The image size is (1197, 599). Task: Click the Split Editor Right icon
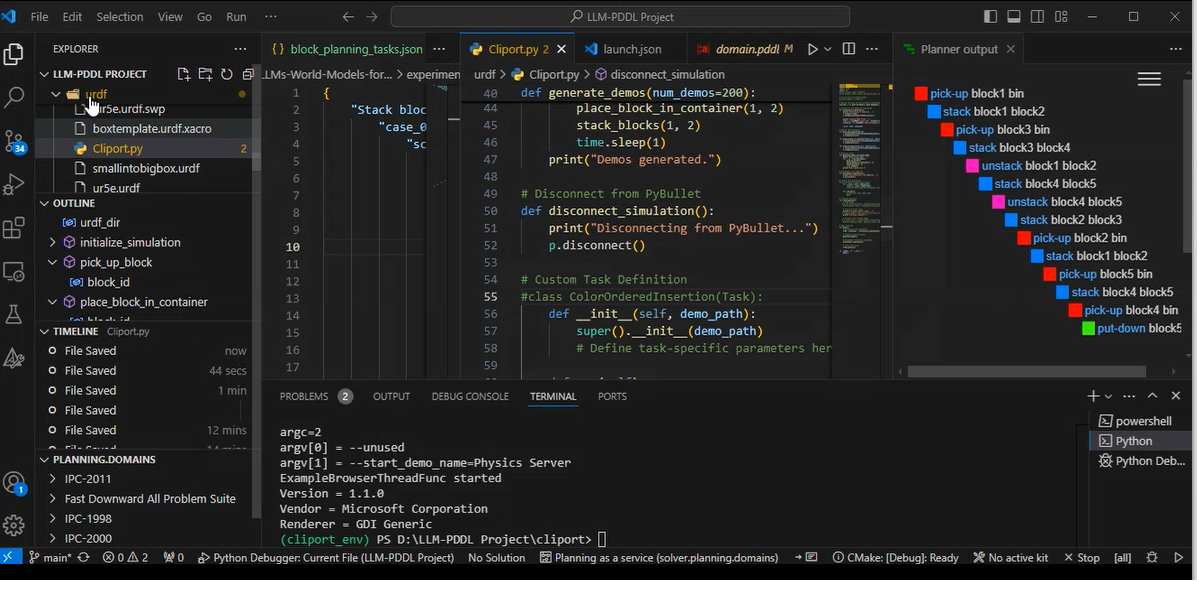pos(849,49)
